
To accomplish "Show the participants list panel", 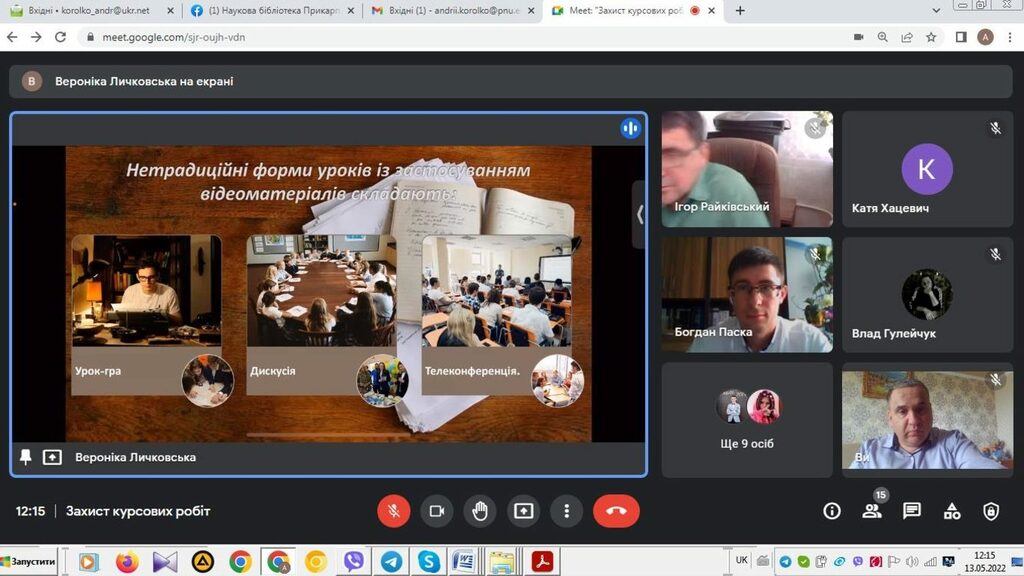I will 872,511.
